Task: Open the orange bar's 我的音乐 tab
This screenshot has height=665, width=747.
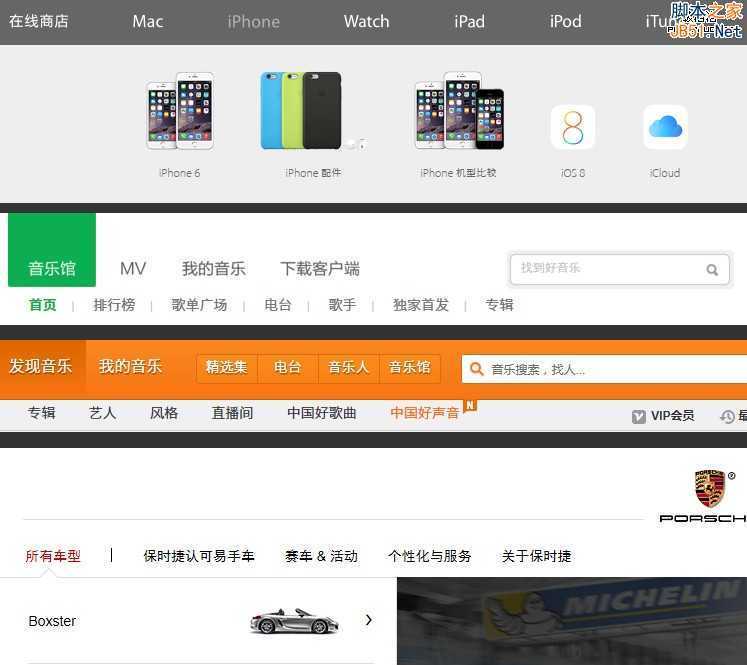Action: [131, 366]
